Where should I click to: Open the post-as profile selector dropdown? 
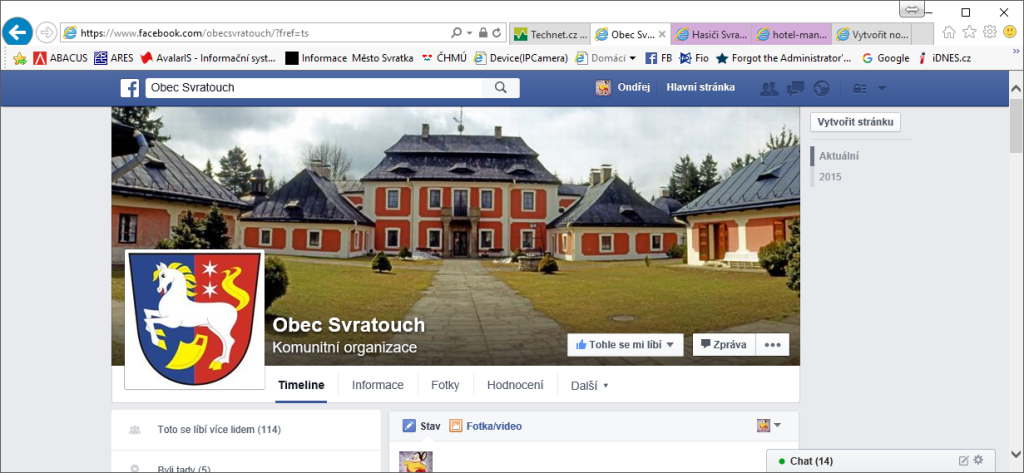pyautogui.click(x=769, y=426)
